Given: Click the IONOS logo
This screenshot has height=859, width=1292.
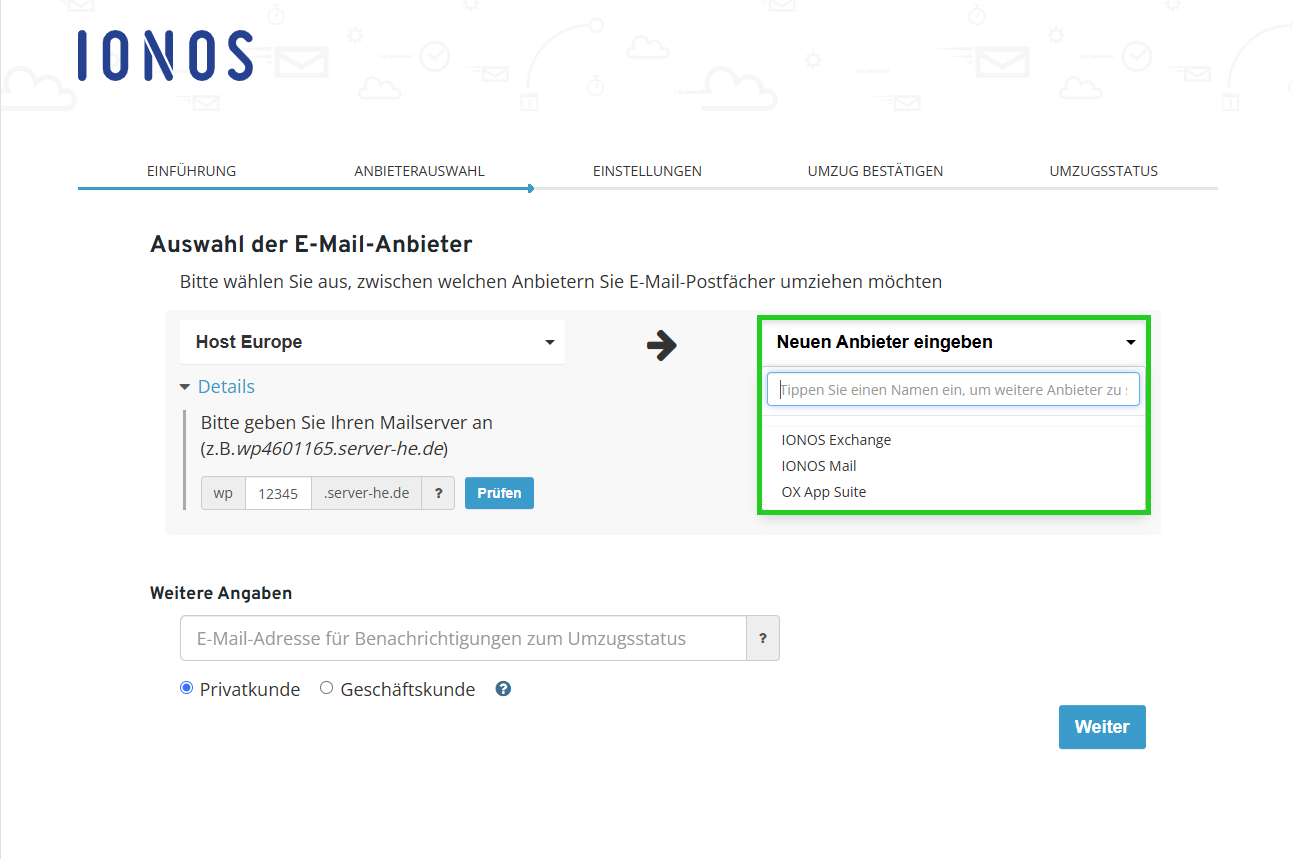Looking at the screenshot, I should (165, 55).
